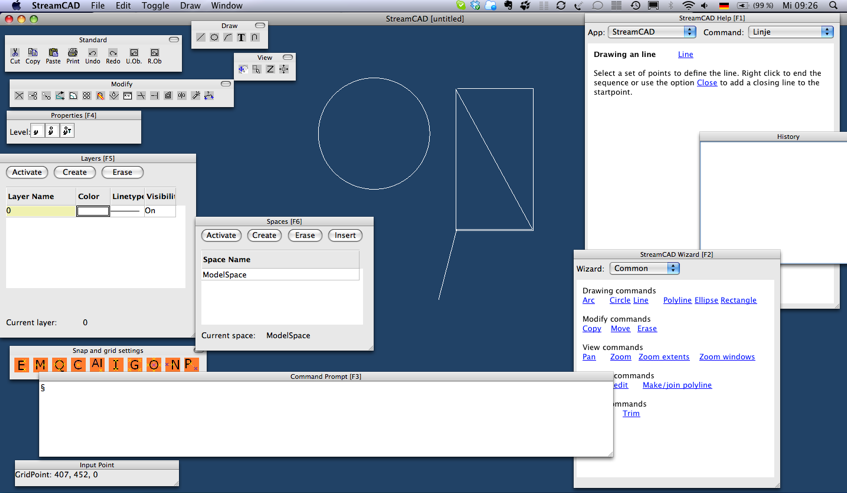
Task: Toggle the On visibility cell for layer 0
Action: 159,211
